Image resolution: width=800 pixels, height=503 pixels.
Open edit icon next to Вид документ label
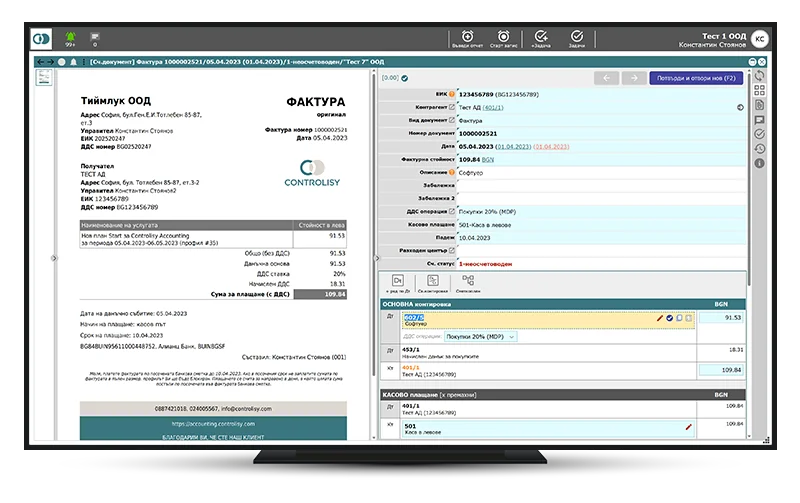(x=452, y=120)
